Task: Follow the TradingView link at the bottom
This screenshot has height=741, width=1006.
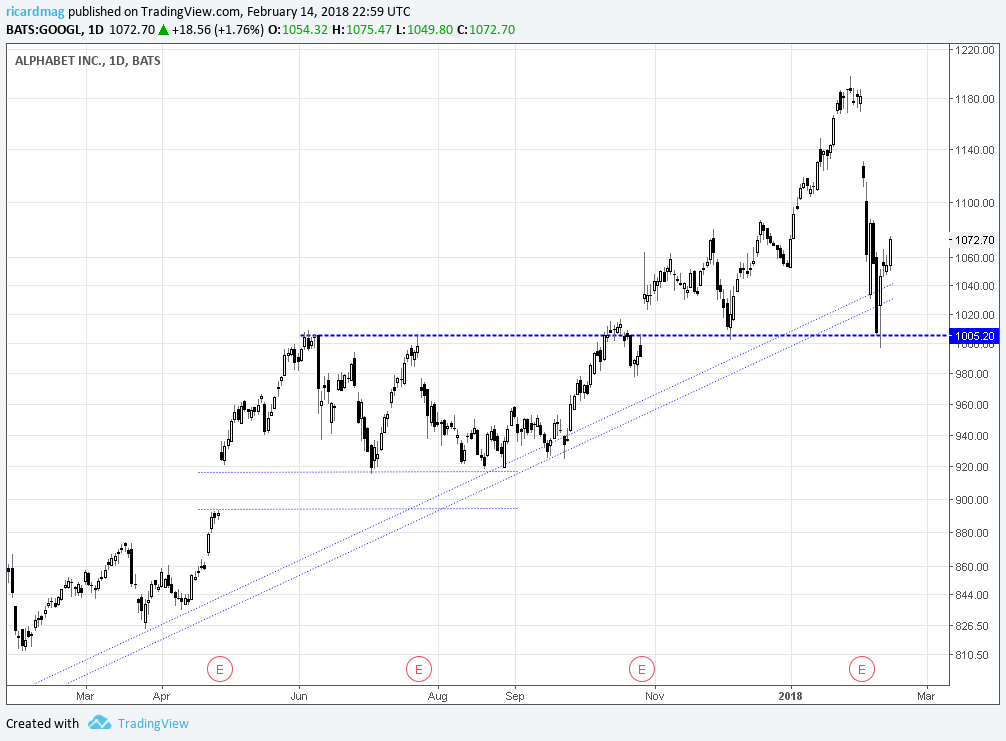Action: pos(153,723)
